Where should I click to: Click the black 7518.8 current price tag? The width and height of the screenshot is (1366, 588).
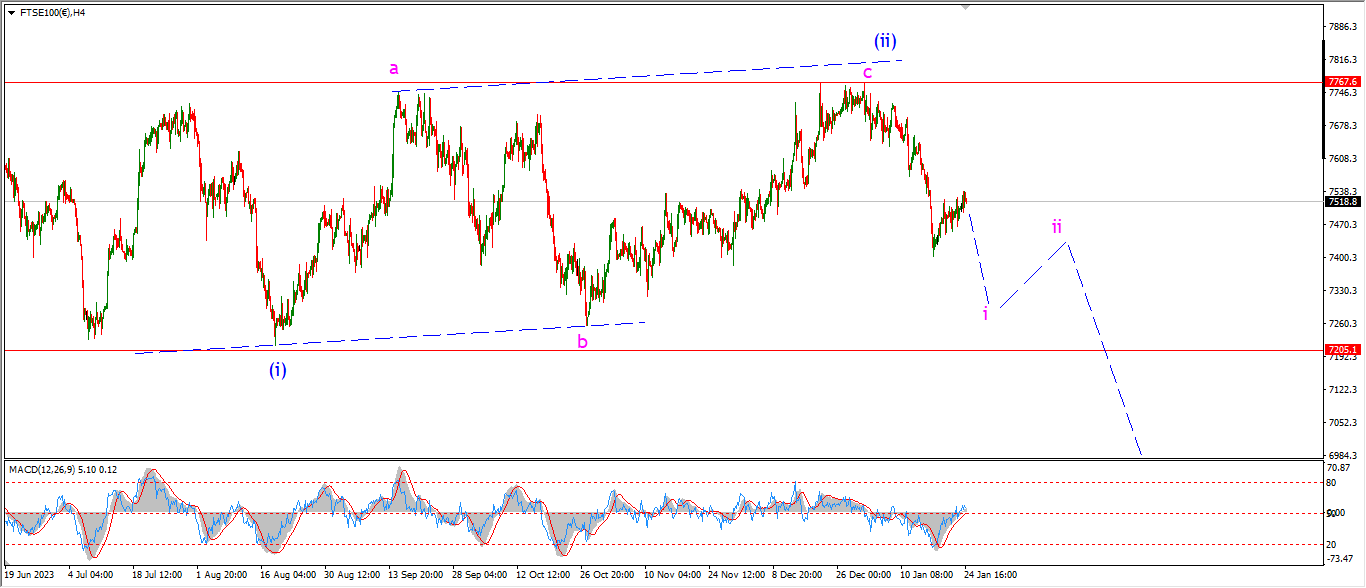pyautogui.click(x=1341, y=201)
